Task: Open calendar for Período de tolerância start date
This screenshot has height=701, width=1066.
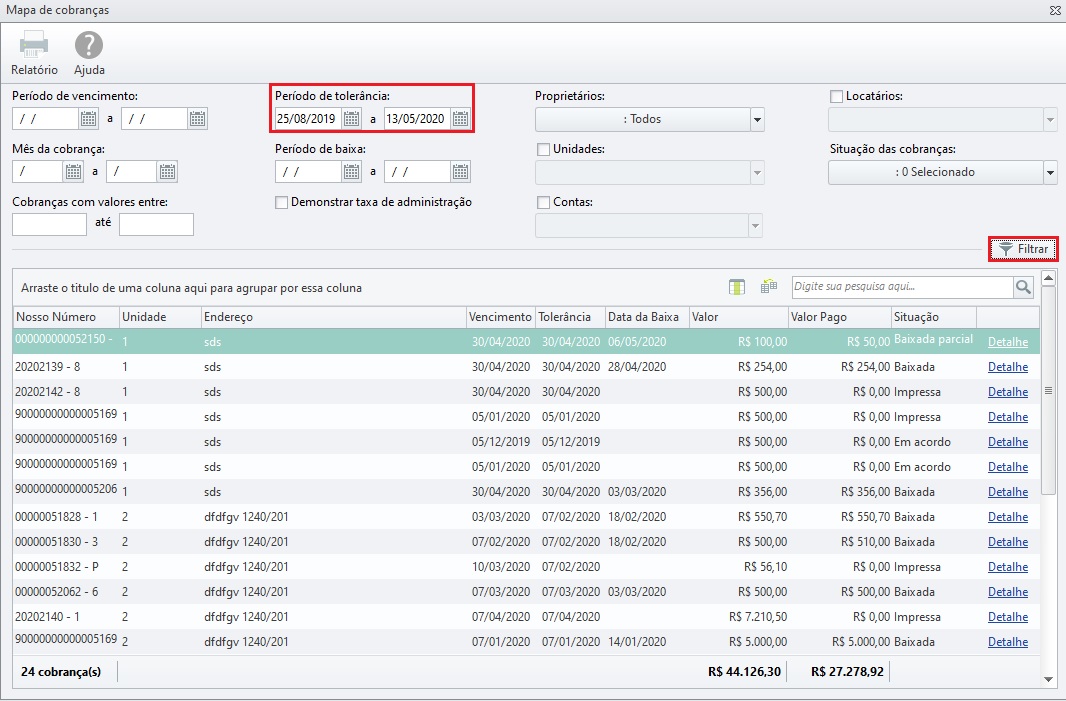Action: pos(351,119)
